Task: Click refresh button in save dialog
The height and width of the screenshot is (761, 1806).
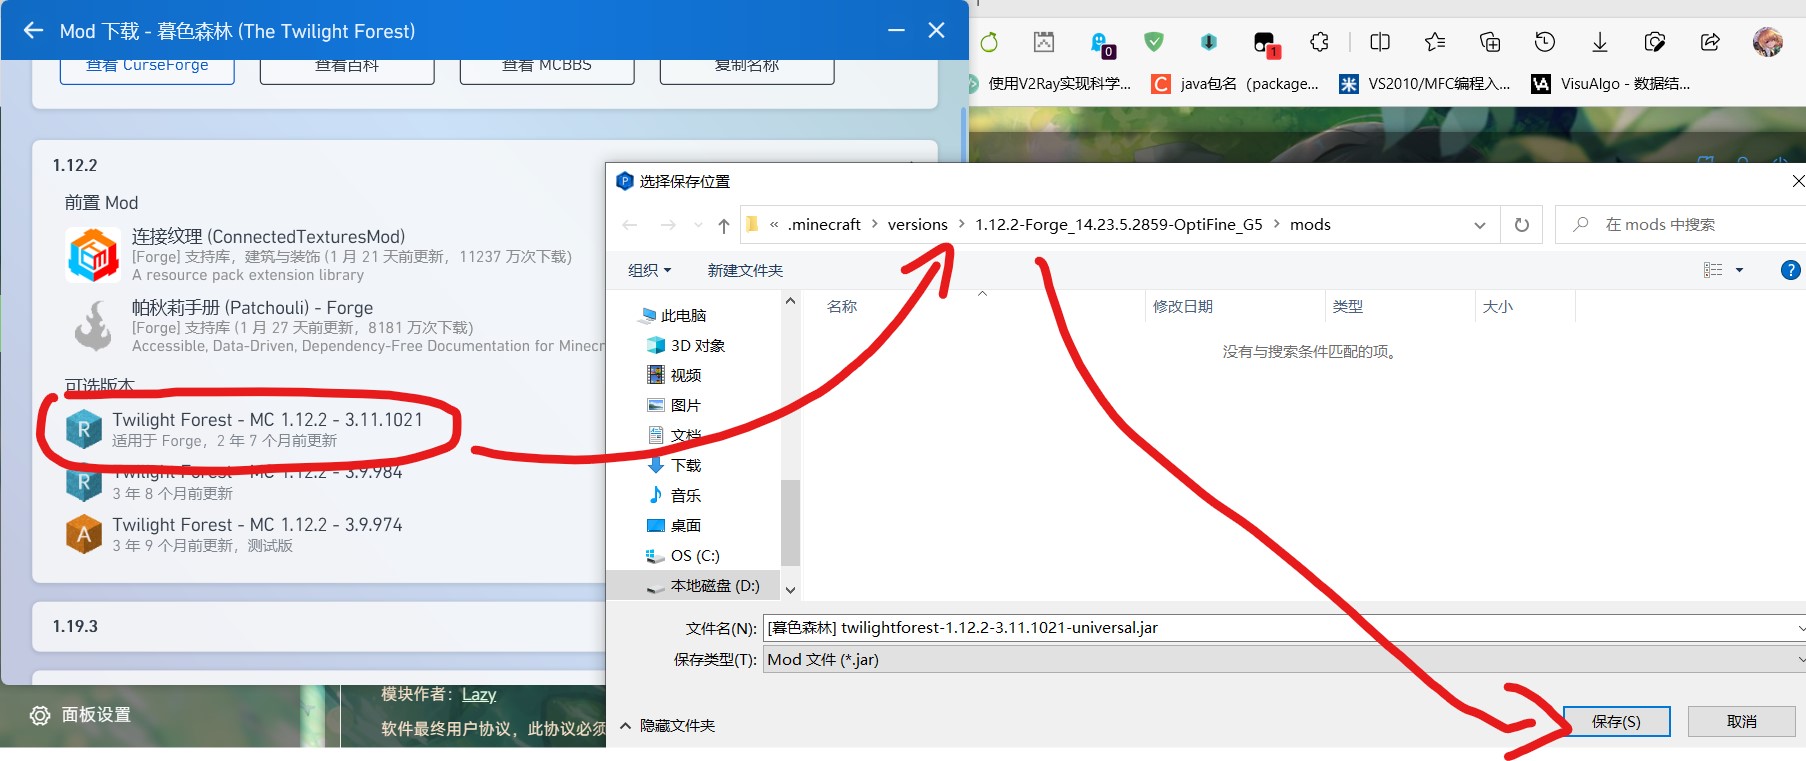Action: [1522, 225]
